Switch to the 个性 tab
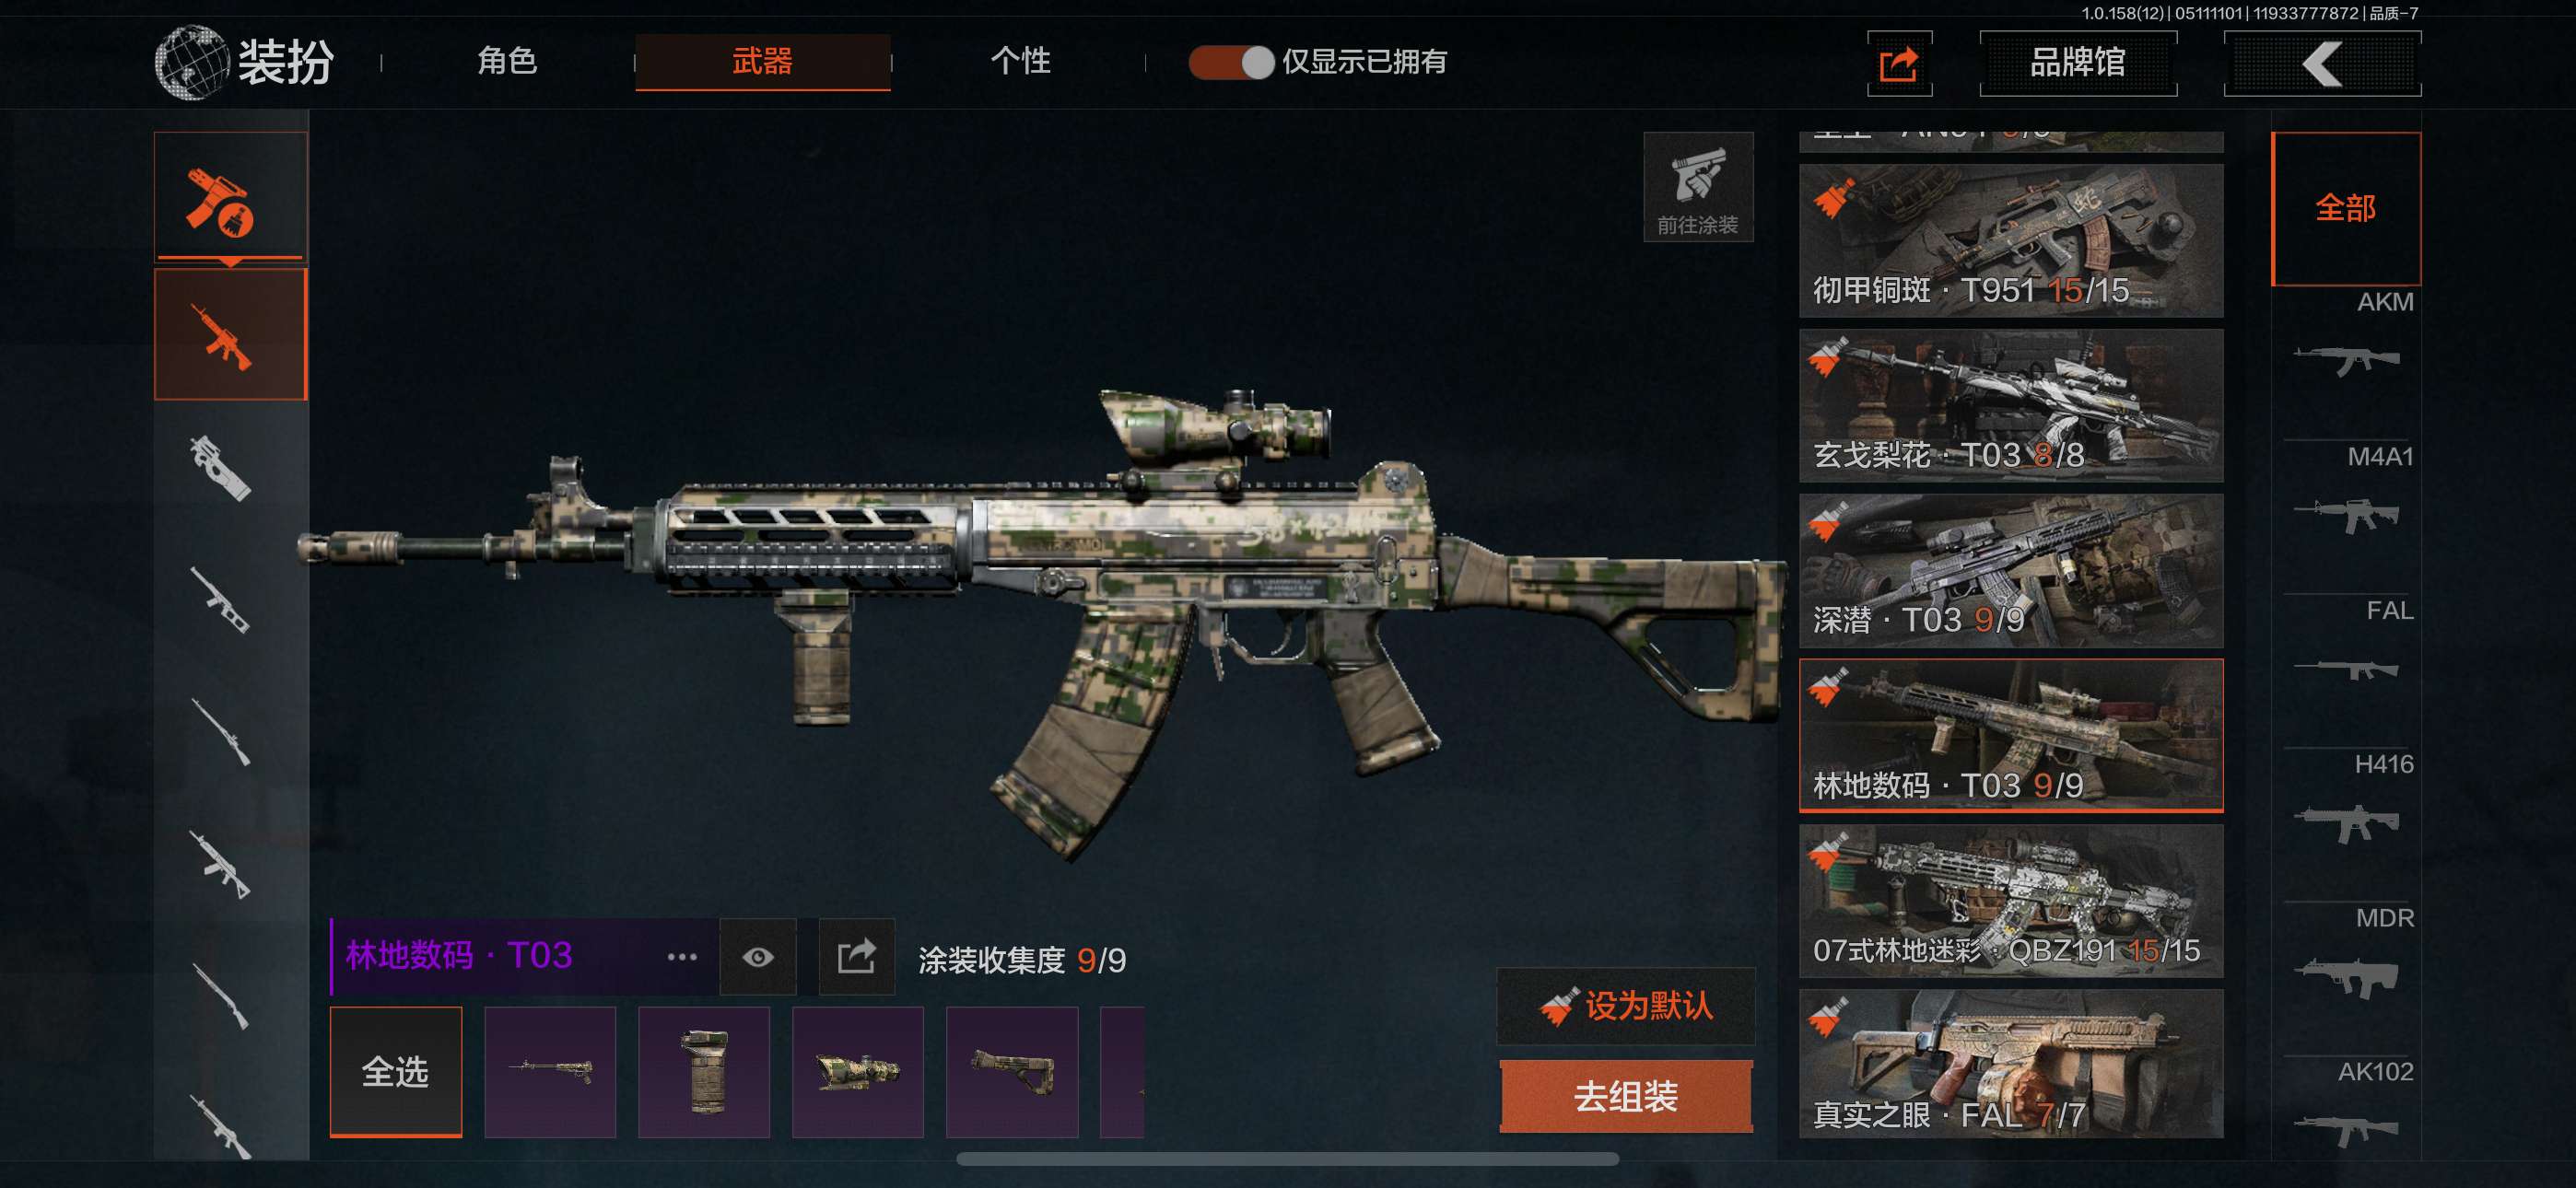The width and height of the screenshot is (2576, 1188). [1020, 62]
